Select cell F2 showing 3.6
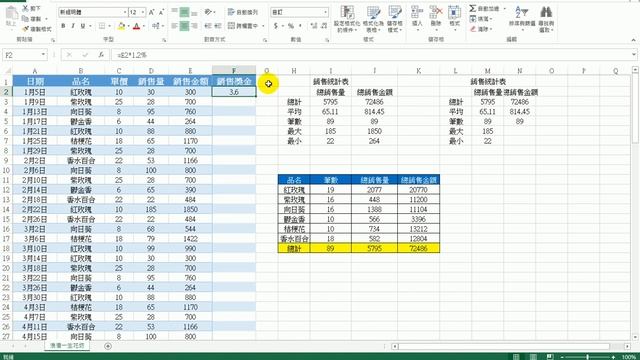The image size is (640, 360). (234, 92)
